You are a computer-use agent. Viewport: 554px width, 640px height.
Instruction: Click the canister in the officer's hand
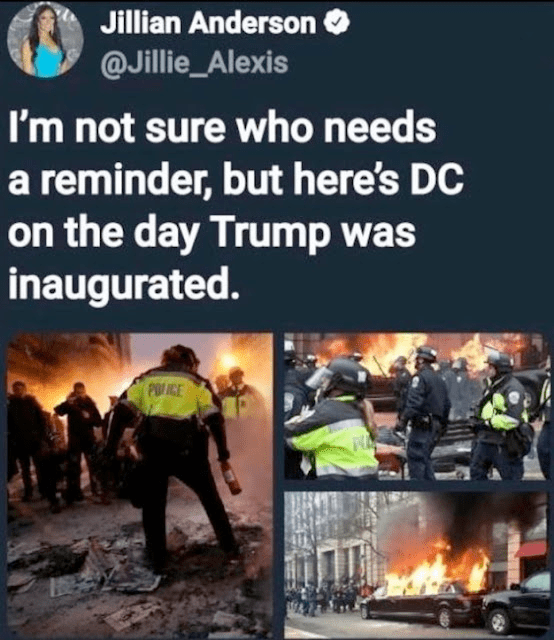(x=231, y=478)
